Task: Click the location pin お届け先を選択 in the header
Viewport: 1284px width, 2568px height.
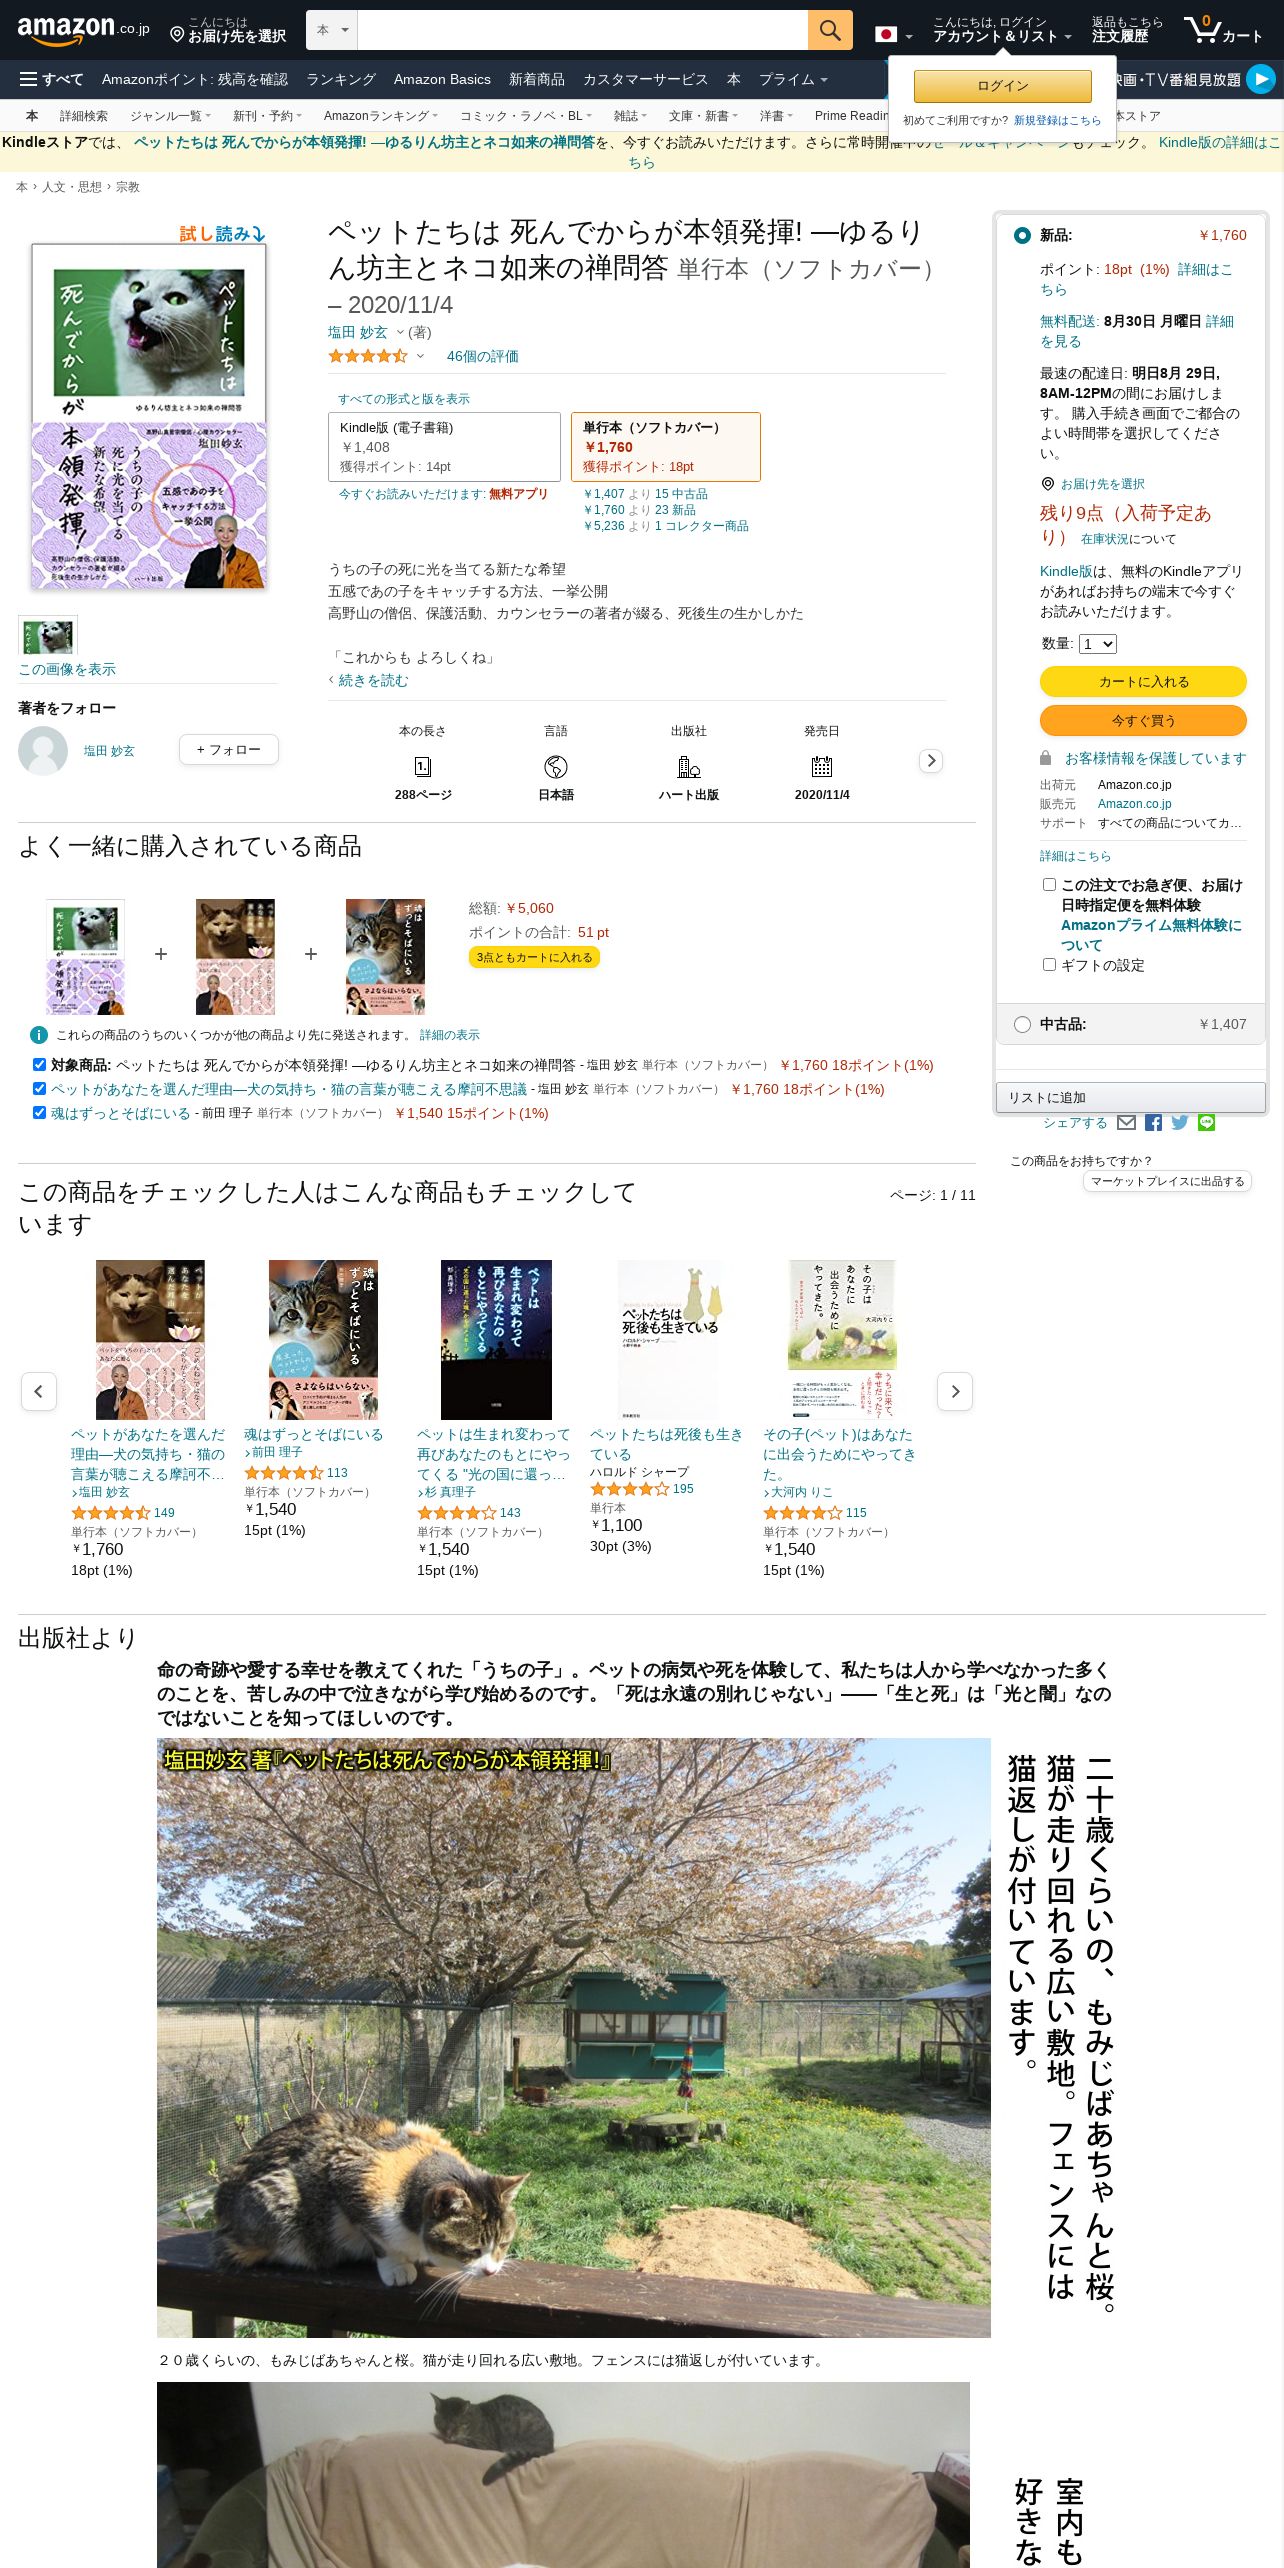Action: tap(228, 30)
